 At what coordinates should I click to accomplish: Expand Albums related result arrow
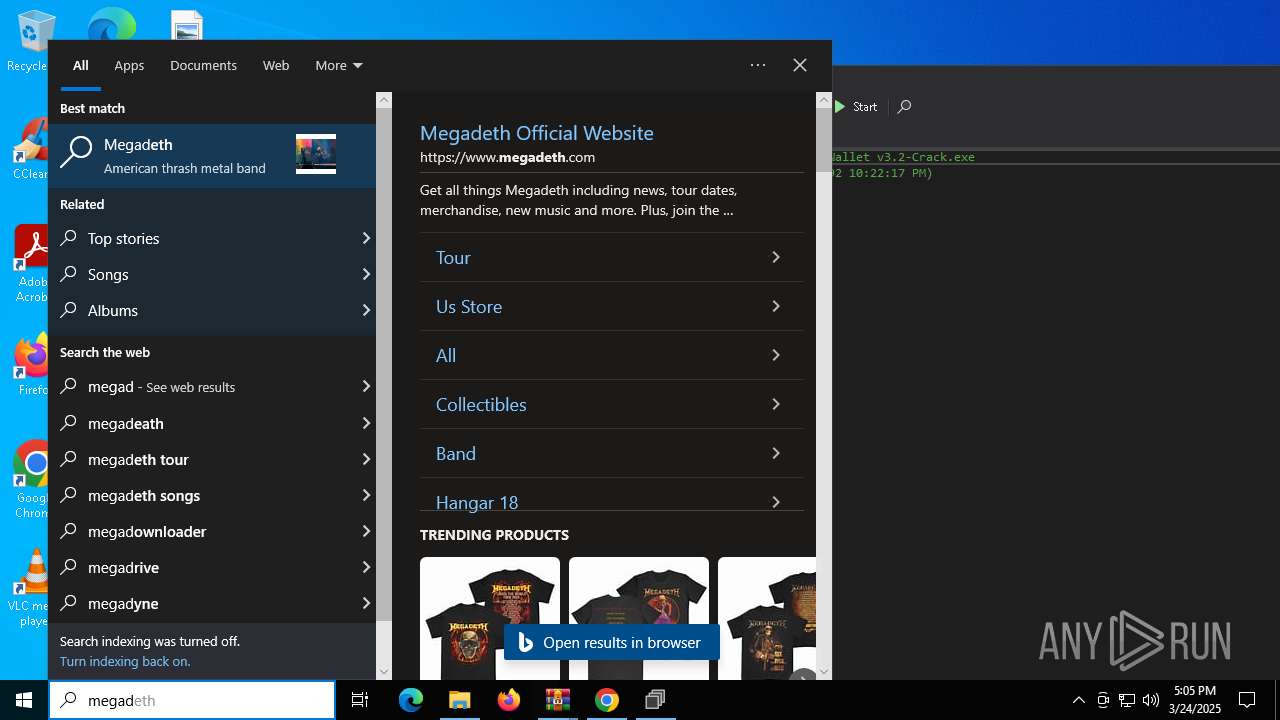[366, 310]
